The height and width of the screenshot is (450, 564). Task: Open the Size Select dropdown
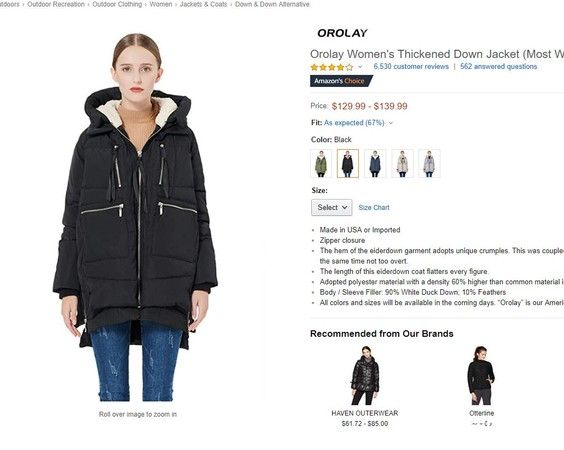[332, 208]
